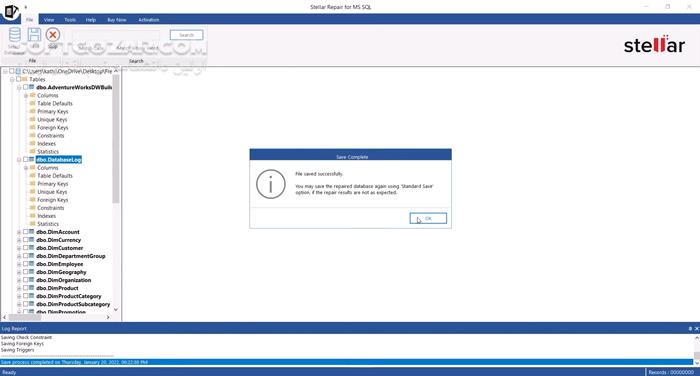The image size is (700, 376).
Task: Click the search text input field
Action: [x=116, y=35]
